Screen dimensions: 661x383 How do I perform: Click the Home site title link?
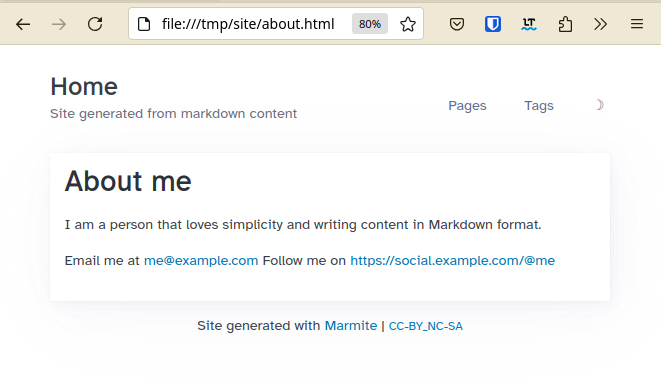coord(84,87)
